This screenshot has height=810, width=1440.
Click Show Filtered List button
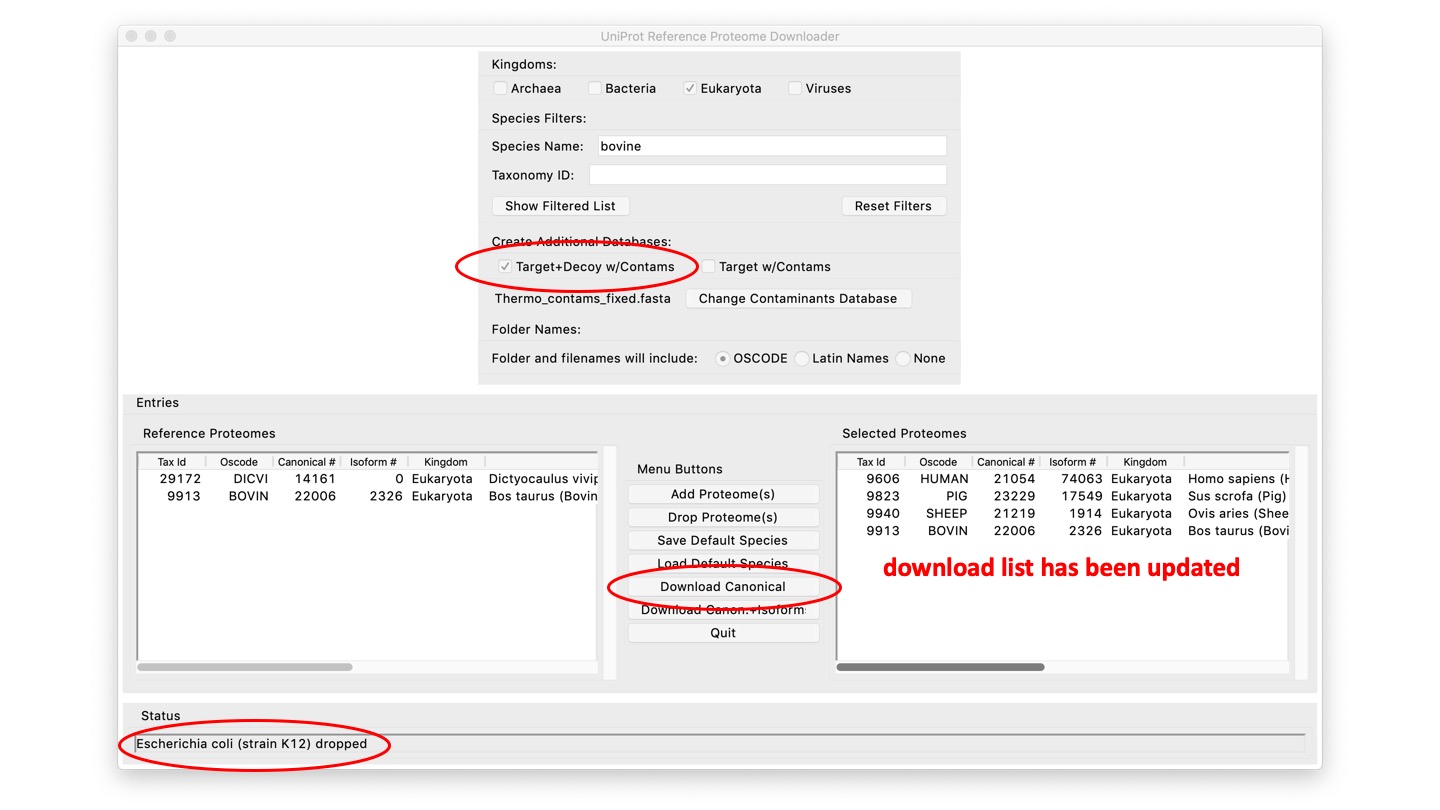tap(560, 206)
